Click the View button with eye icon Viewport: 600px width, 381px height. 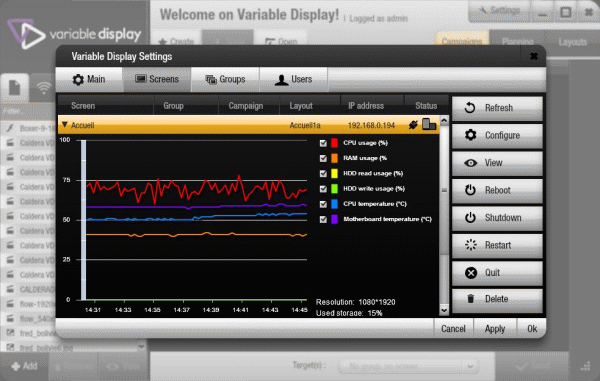point(497,163)
